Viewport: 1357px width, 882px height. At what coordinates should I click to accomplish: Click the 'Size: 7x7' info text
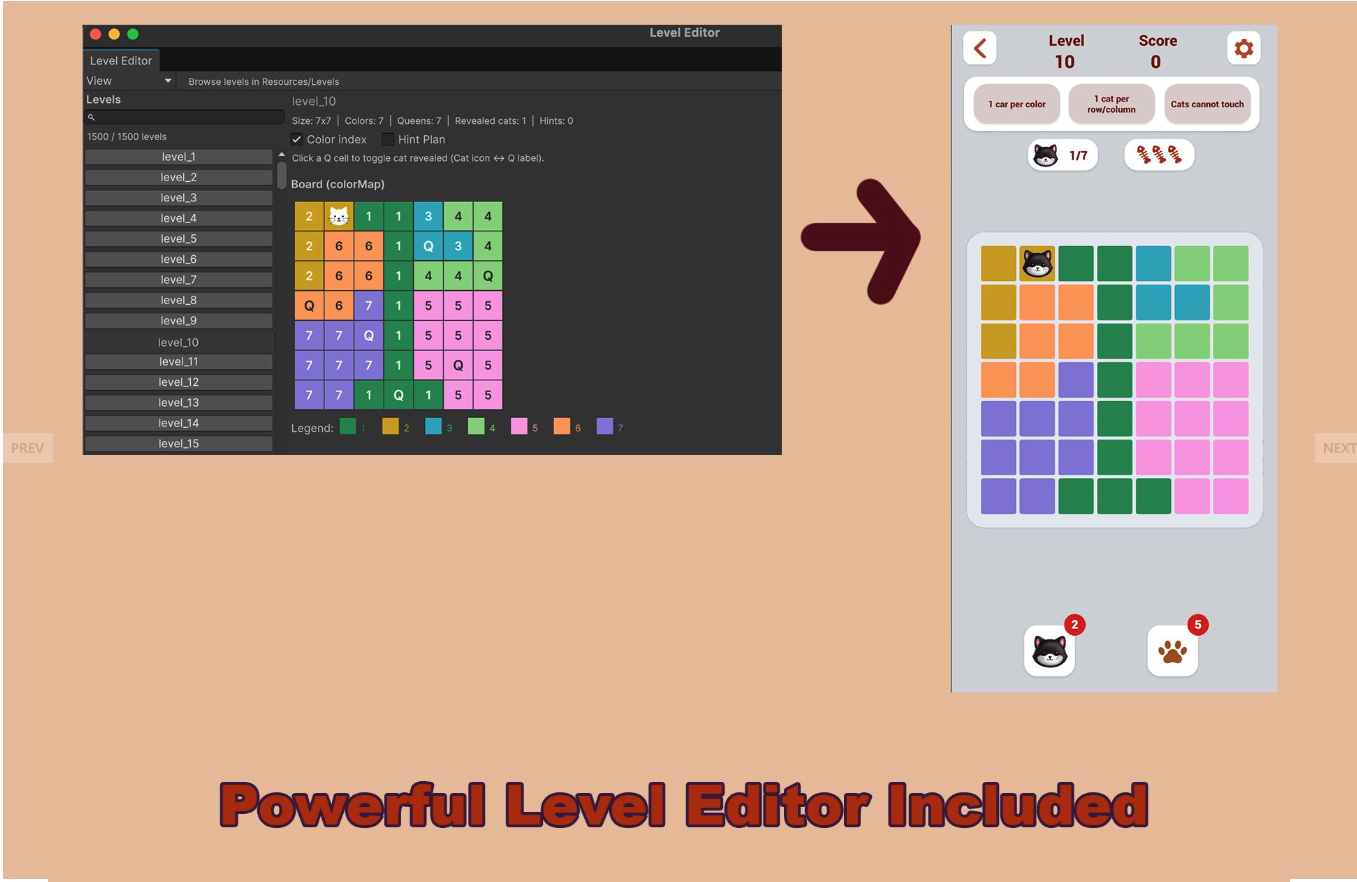pos(311,121)
